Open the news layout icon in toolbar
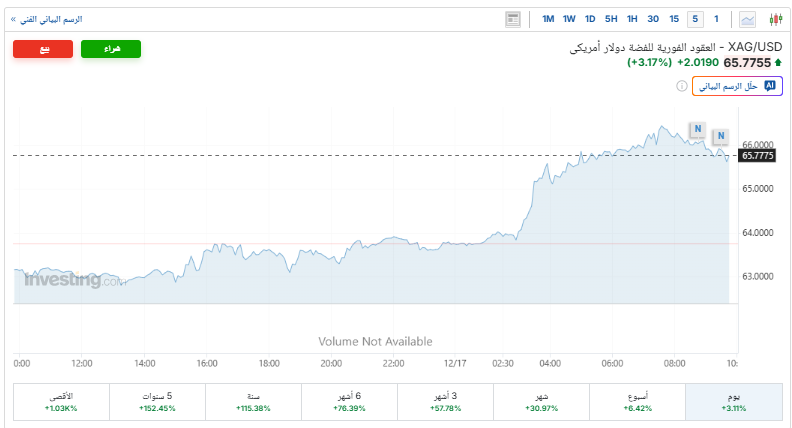Image resolution: width=792 pixels, height=428 pixels. tap(513, 19)
